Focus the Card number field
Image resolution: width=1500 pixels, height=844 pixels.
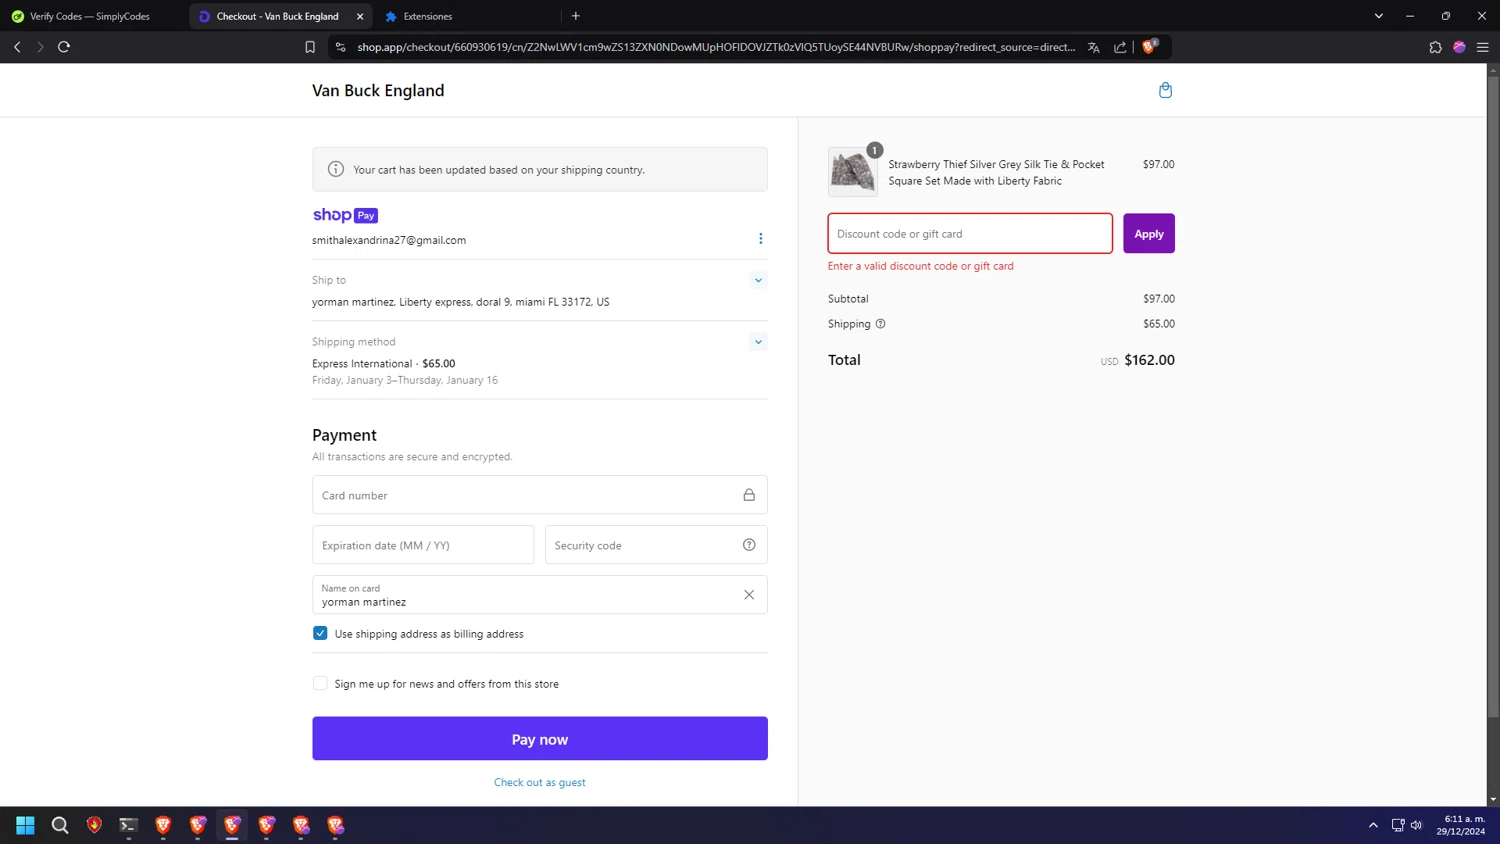[x=540, y=495]
